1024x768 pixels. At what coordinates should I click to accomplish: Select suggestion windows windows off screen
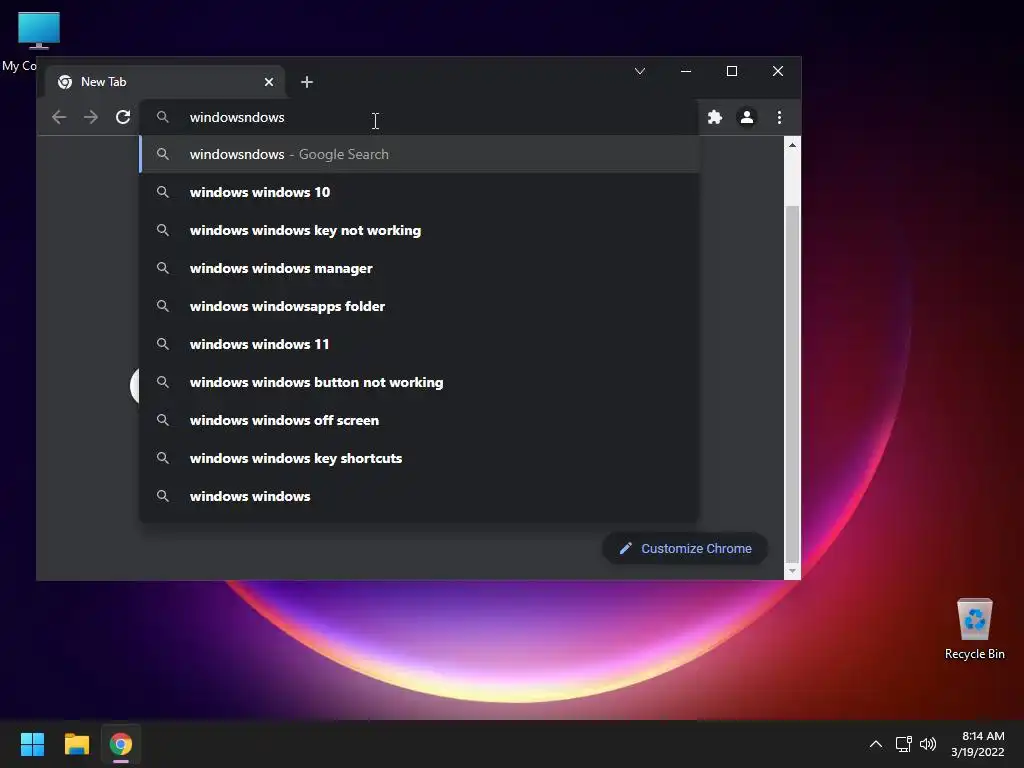pos(419,420)
